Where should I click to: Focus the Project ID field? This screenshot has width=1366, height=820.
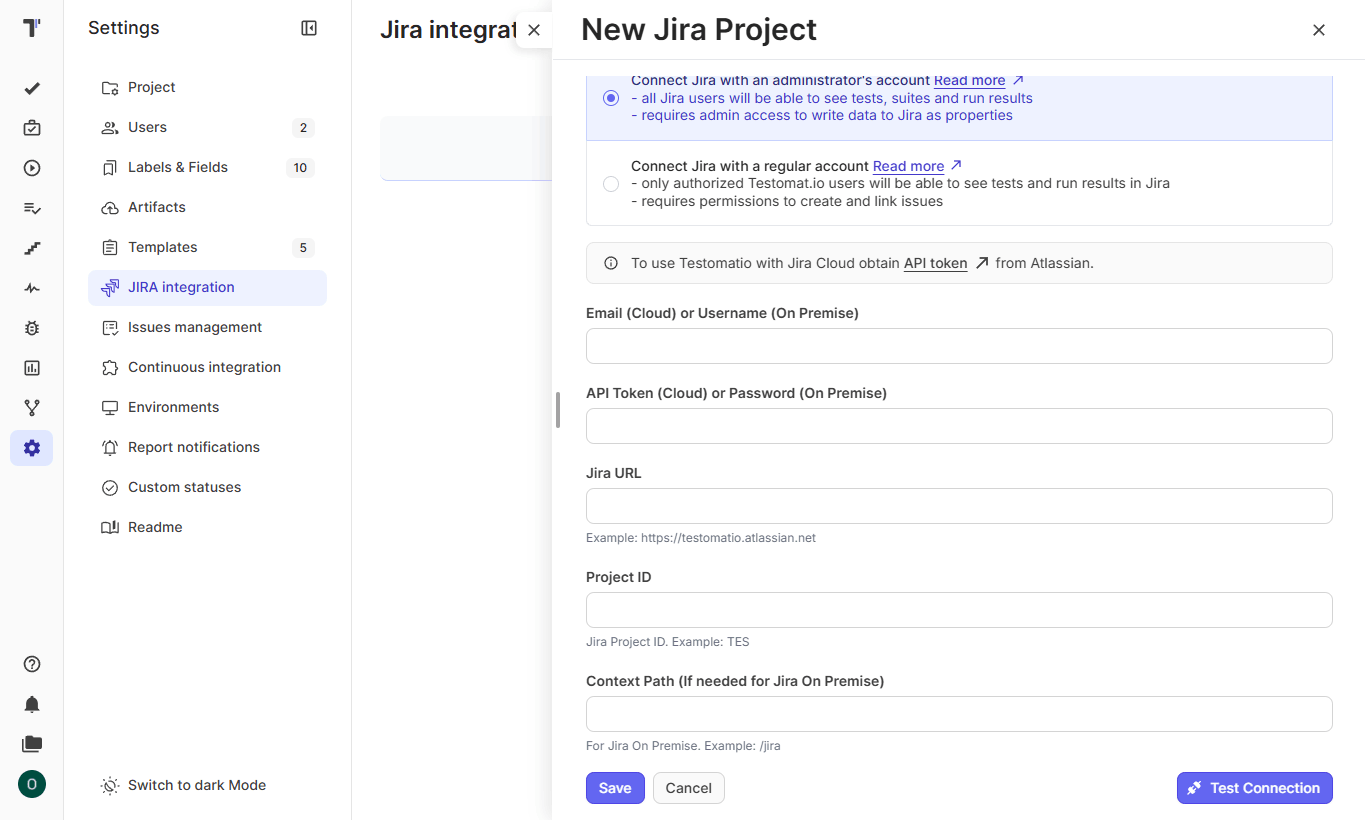(959, 610)
